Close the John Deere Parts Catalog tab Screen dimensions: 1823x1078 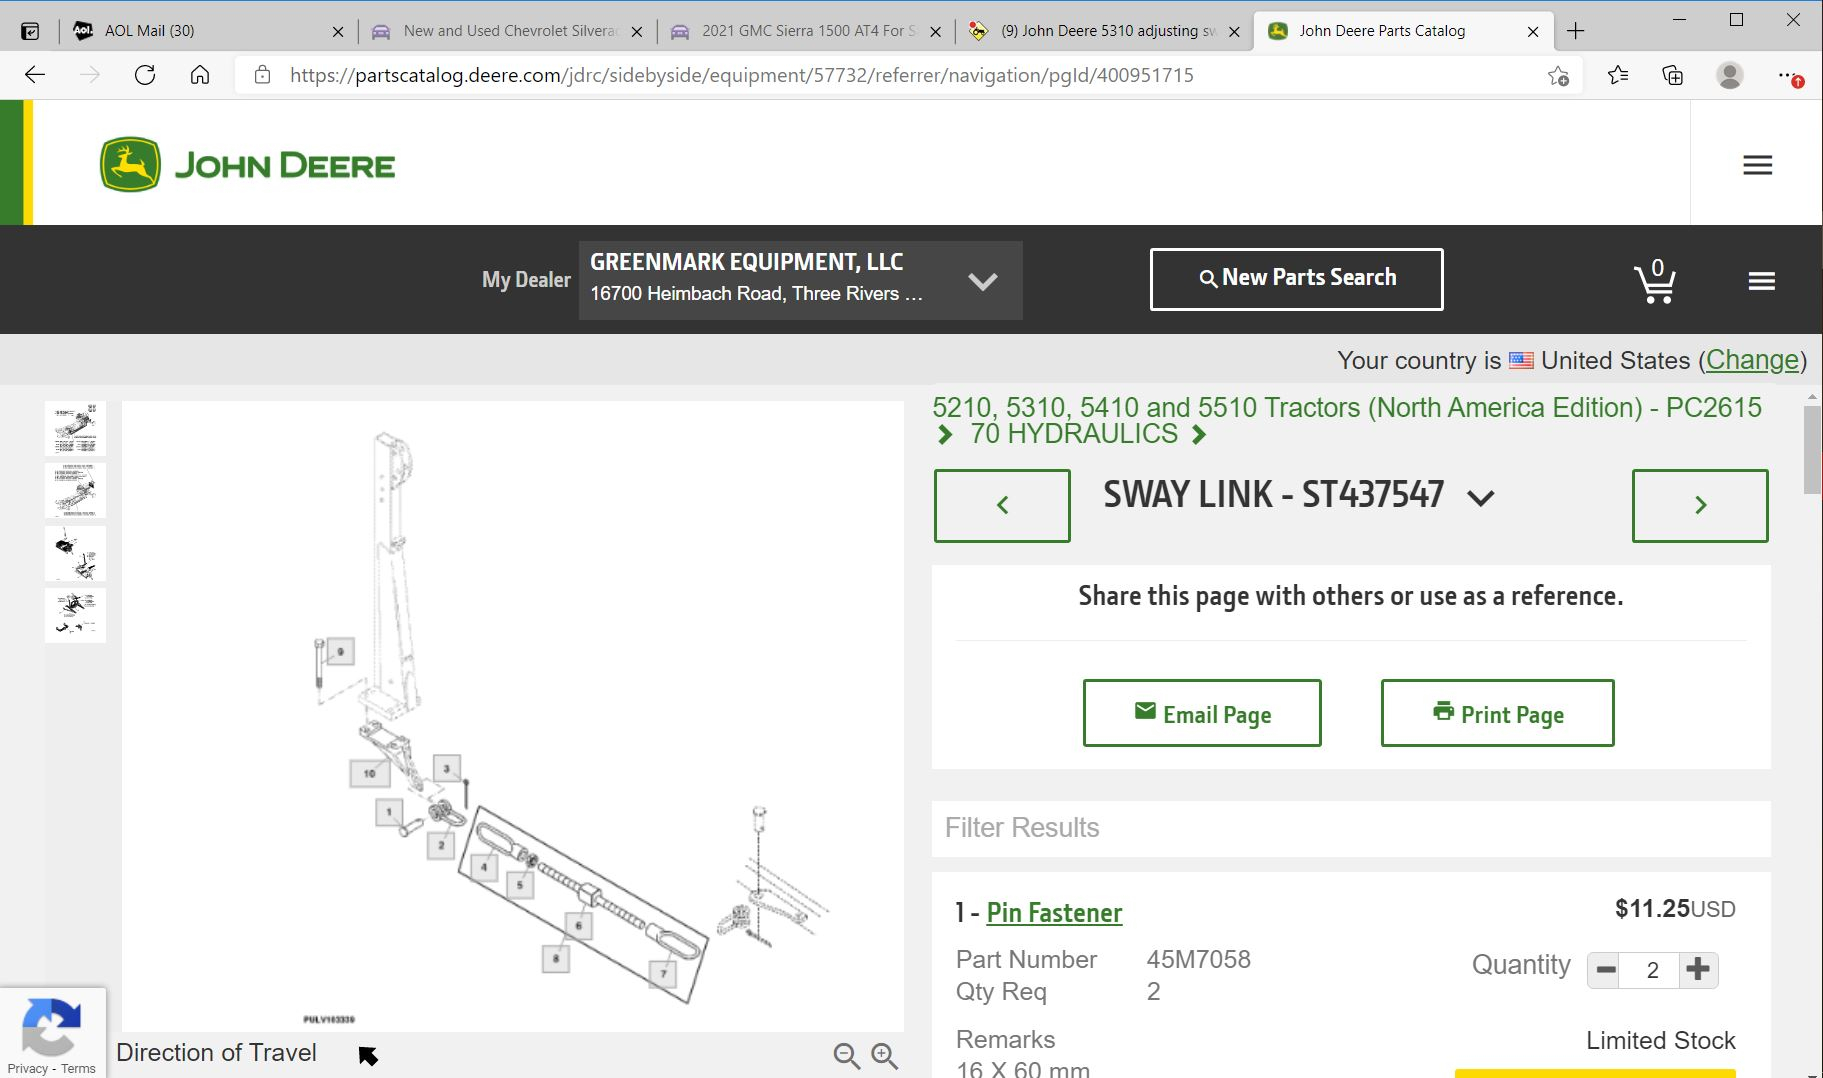1533,32
